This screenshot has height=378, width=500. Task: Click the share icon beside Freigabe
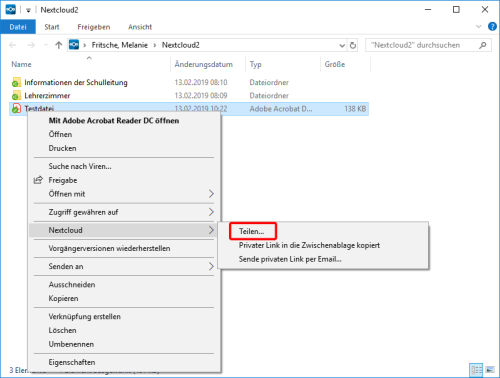[38, 180]
